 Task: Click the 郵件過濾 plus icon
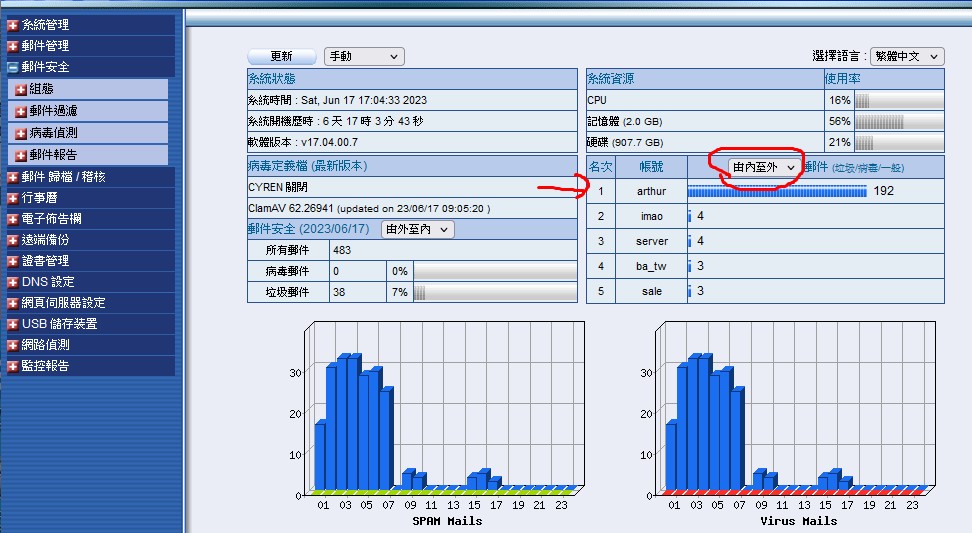click(20, 111)
